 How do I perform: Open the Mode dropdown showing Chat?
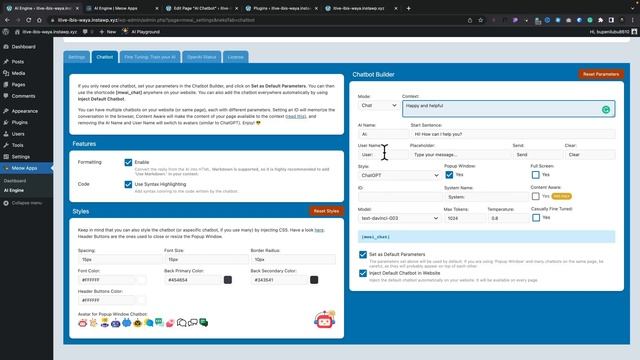click(x=378, y=105)
